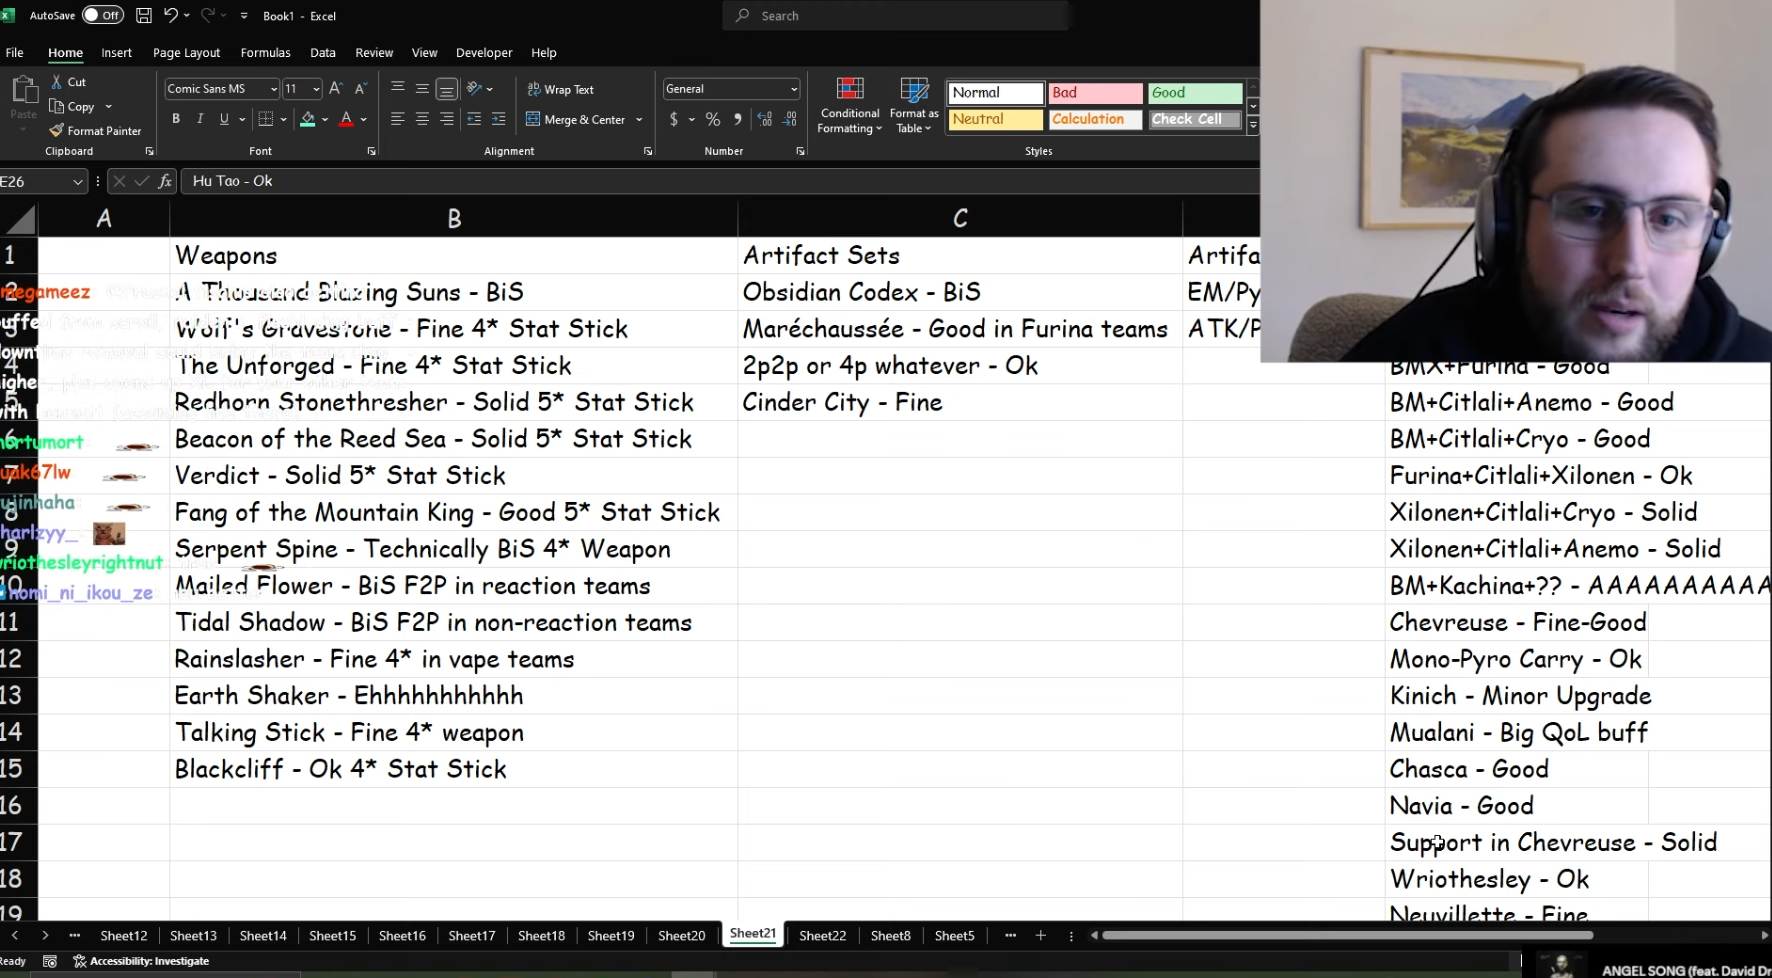
Task: Enable Wrap Text
Action: pyautogui.click(x=560, y=89)
